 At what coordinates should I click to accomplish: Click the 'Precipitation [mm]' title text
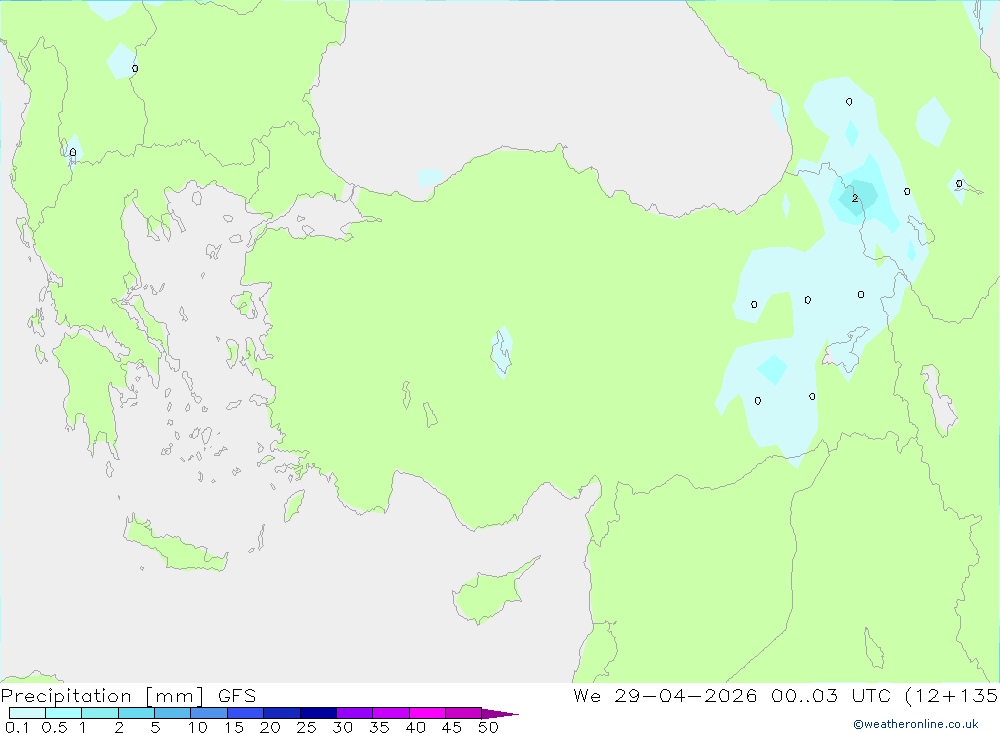pyautogui.click(x=102, y=695)
